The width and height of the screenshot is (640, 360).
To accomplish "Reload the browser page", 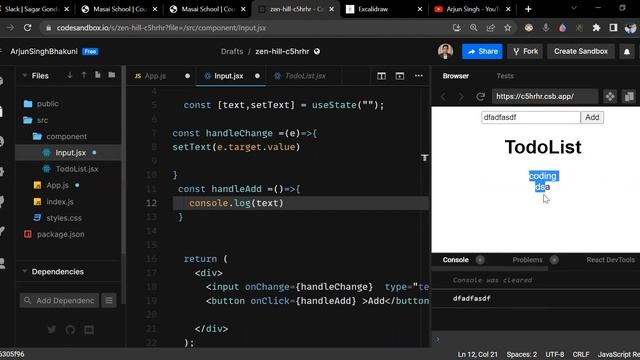I will pyautogui.click(x=27, y=28).
